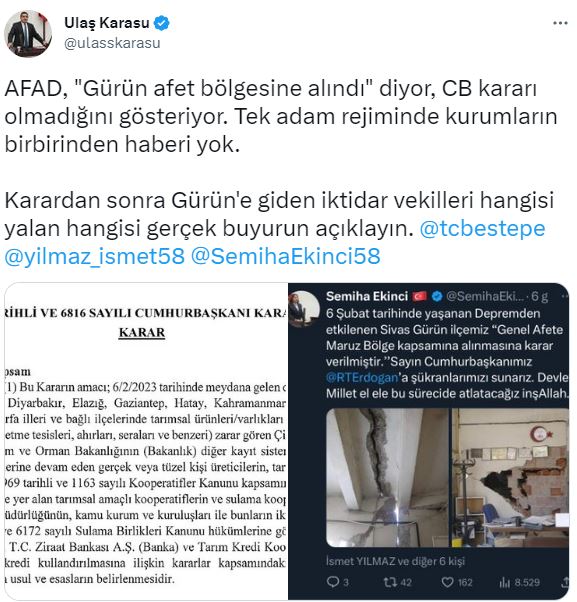View the damaged office brick wall photo
577x602 pixels.
[511, 478]
